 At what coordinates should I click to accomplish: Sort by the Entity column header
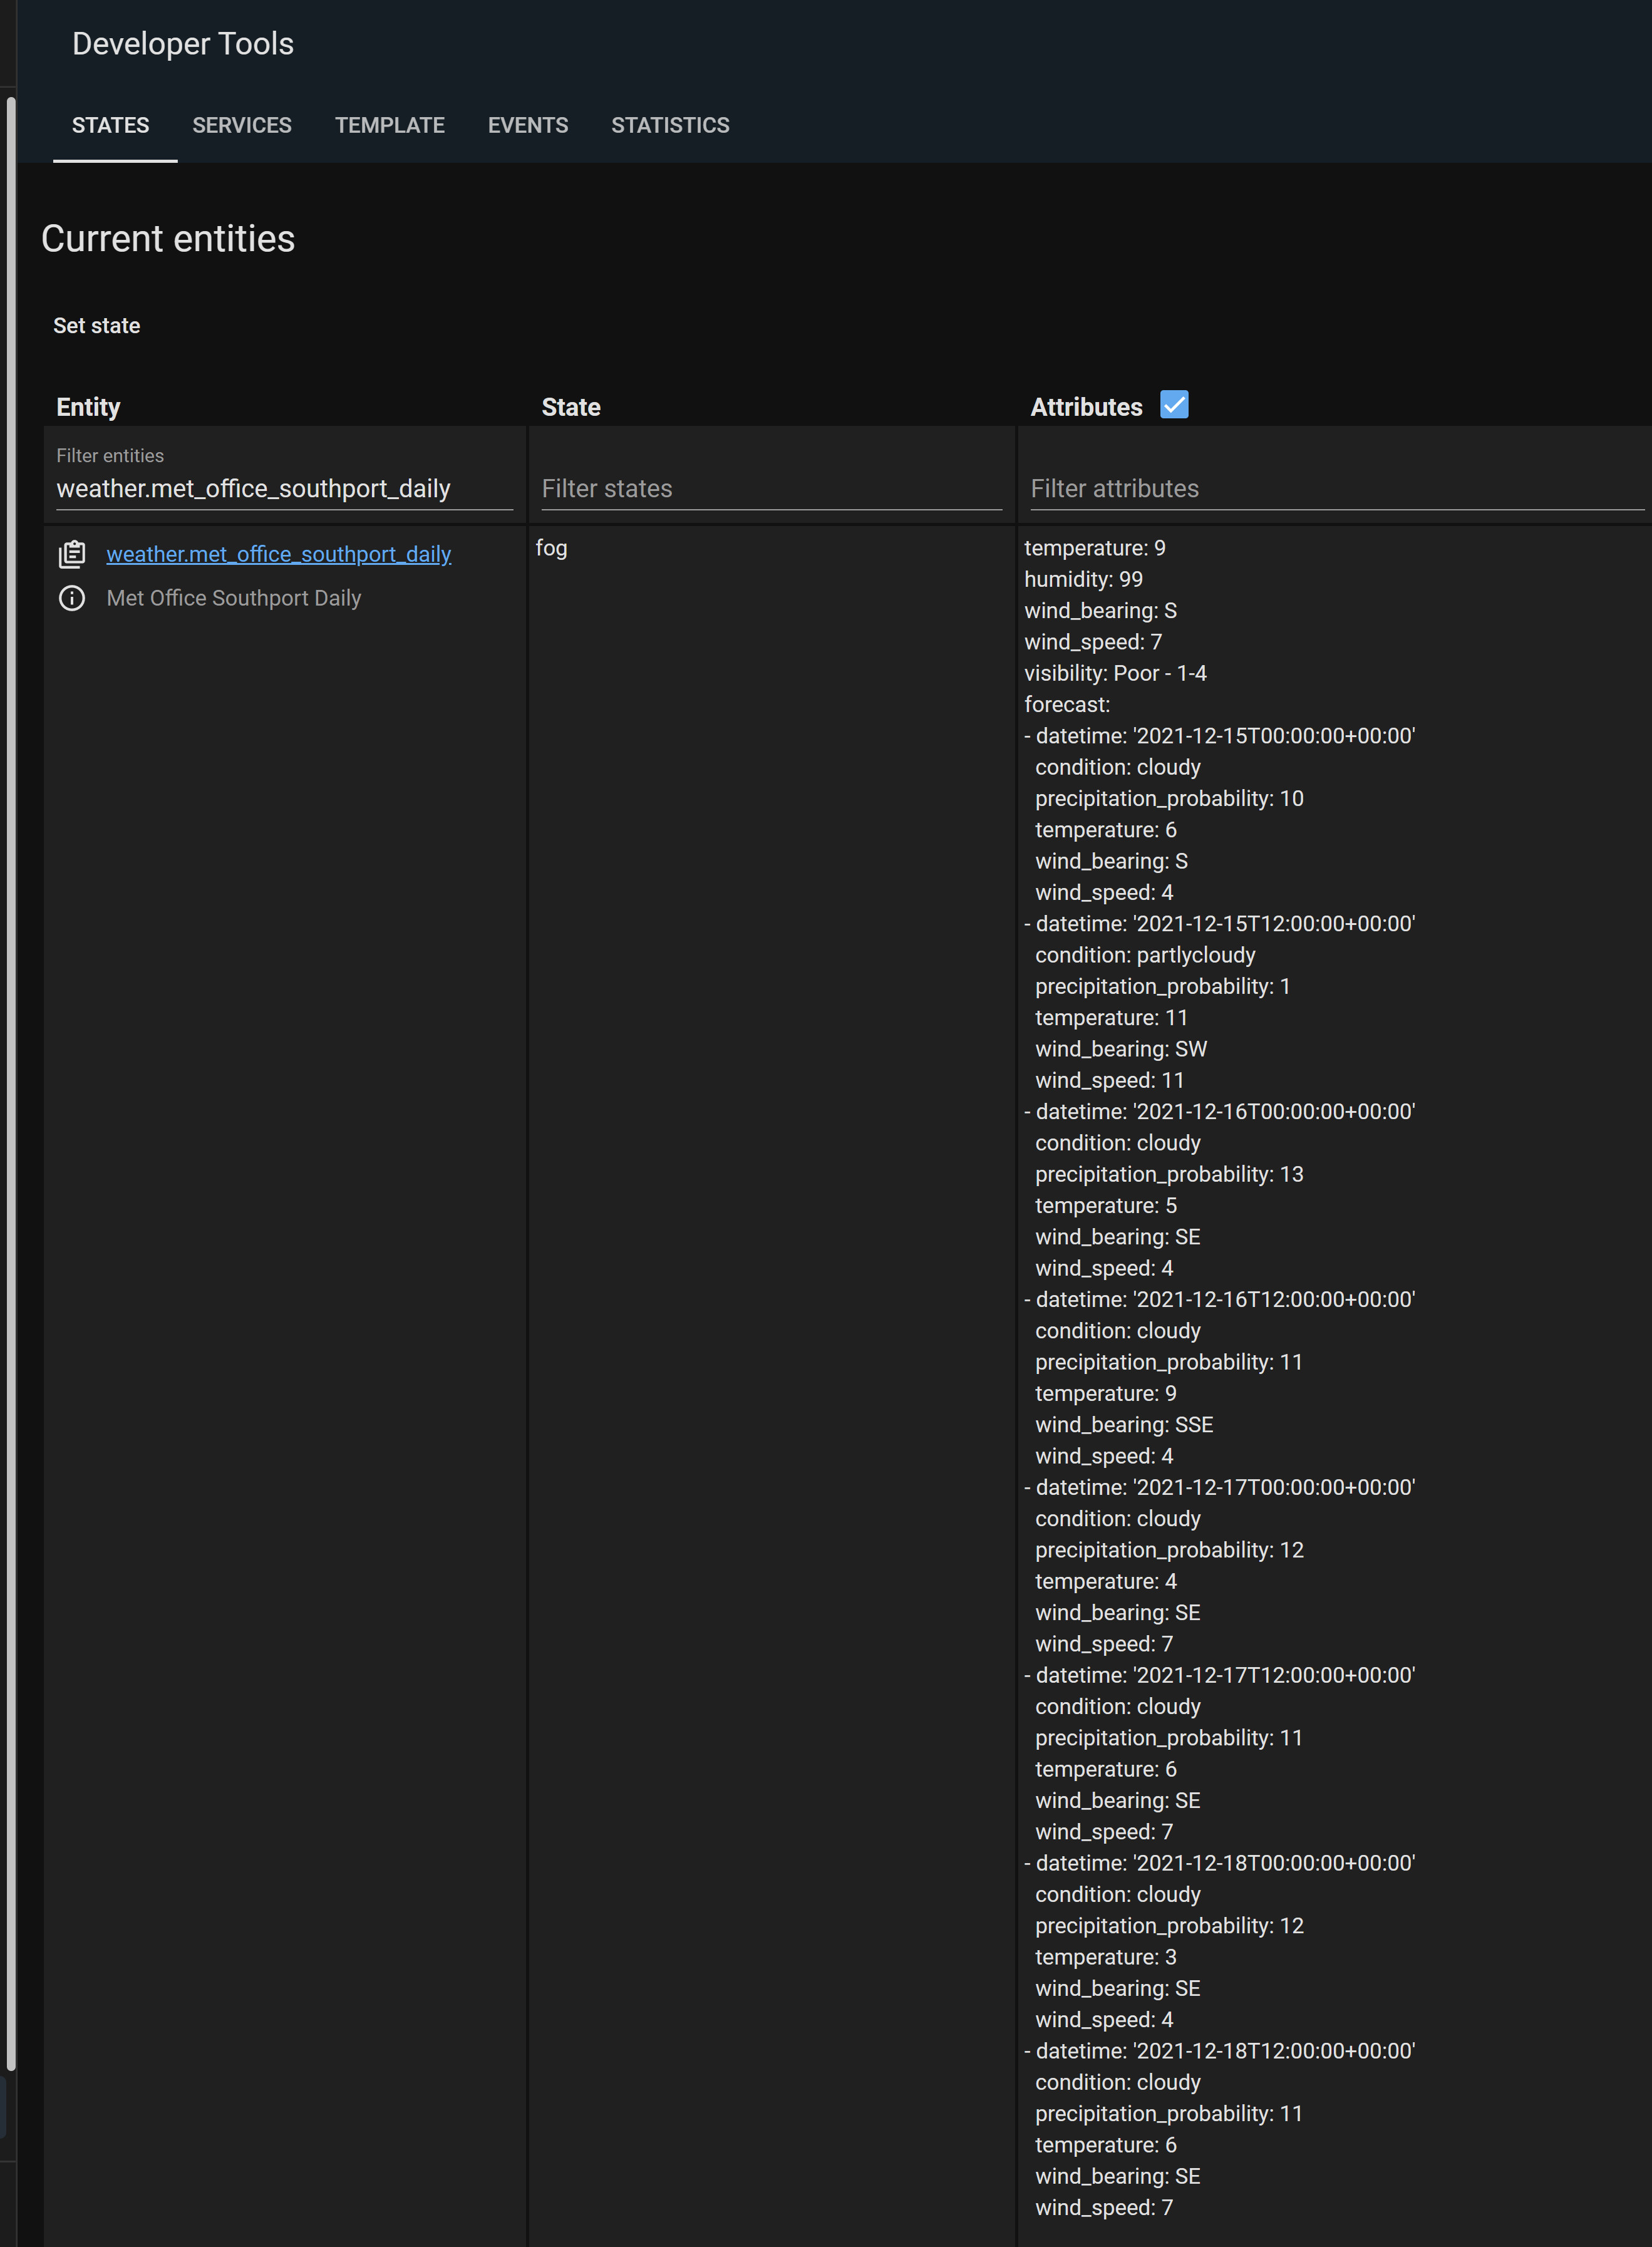[x=87, y=406]
